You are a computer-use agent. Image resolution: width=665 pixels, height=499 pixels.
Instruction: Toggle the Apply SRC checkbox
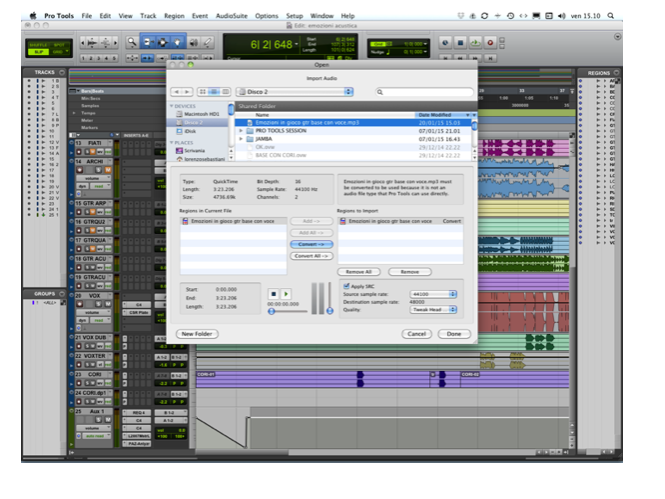point(346,286)
